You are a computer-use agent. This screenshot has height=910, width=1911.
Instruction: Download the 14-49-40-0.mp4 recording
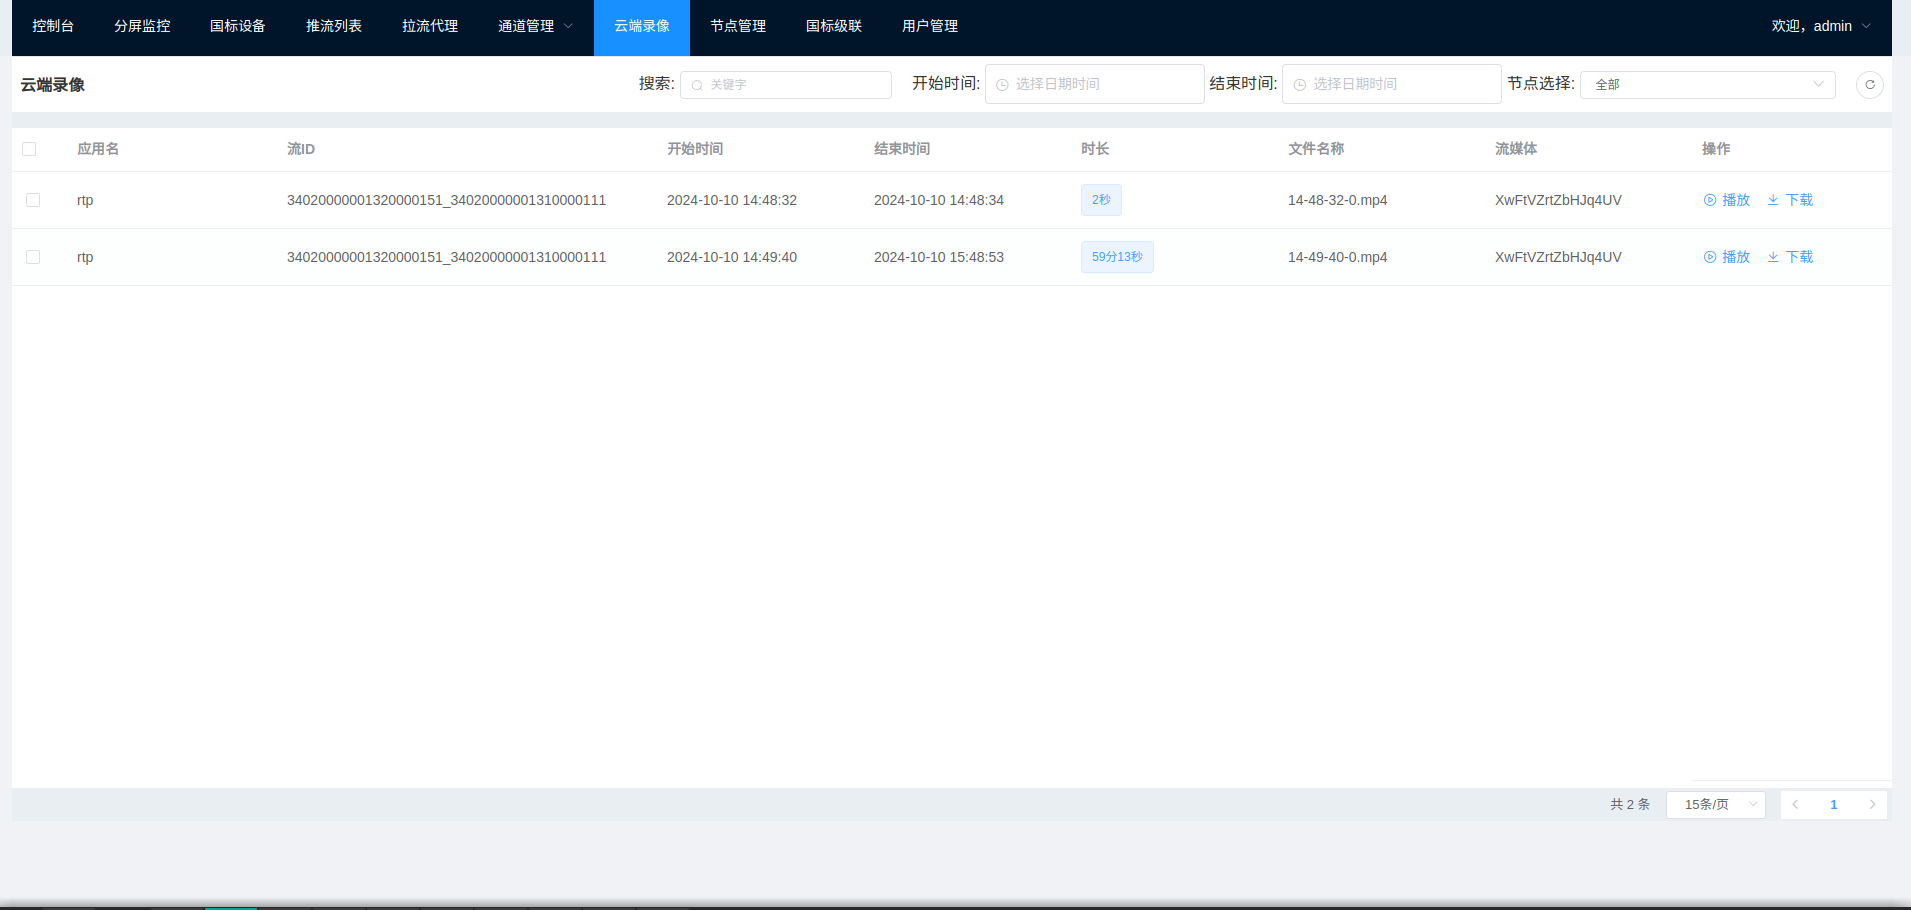click(x=1790, y=257)
